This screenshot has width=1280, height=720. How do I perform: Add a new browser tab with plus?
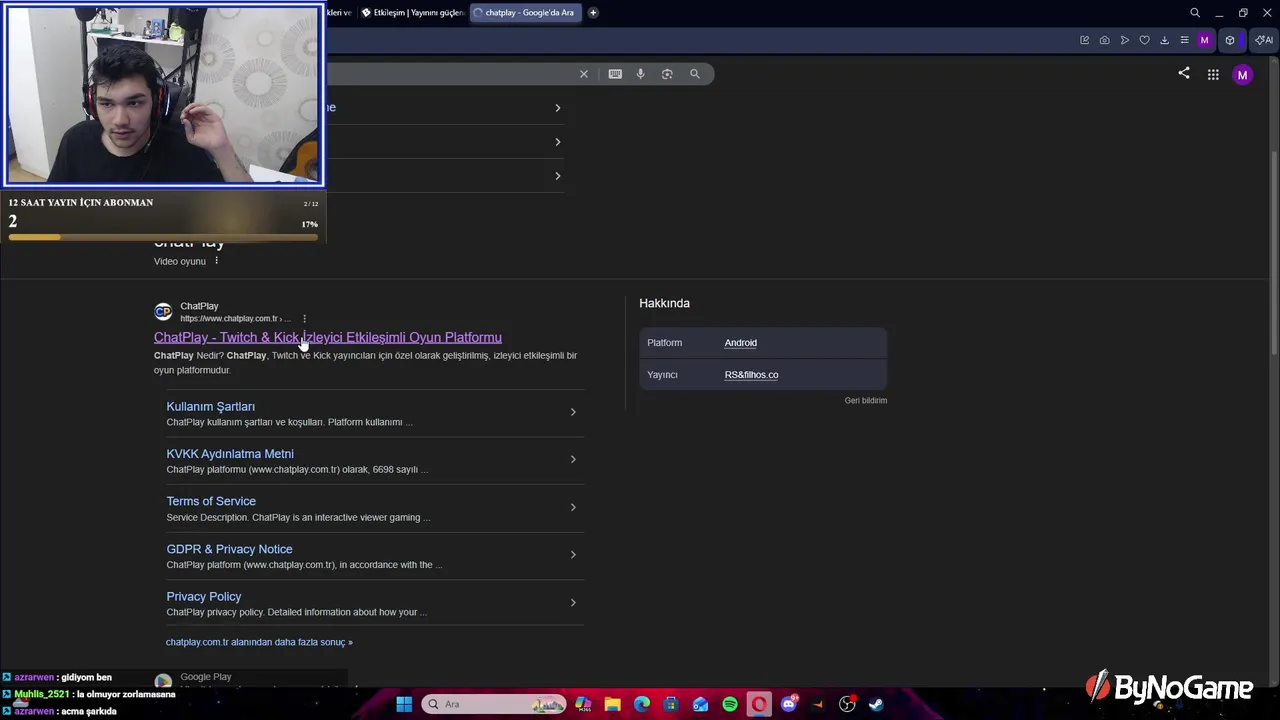click(x=593, y=13)
